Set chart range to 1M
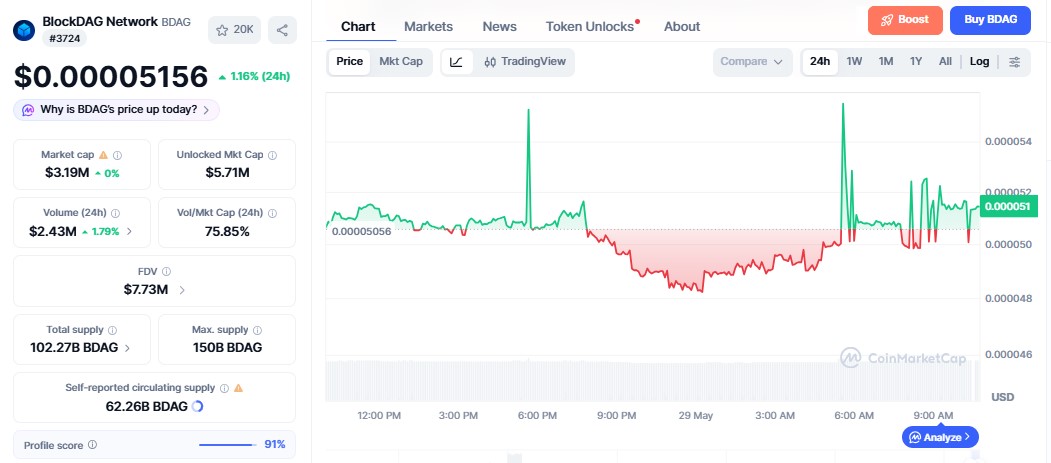1051x463 pixels. tap(886, 62)
